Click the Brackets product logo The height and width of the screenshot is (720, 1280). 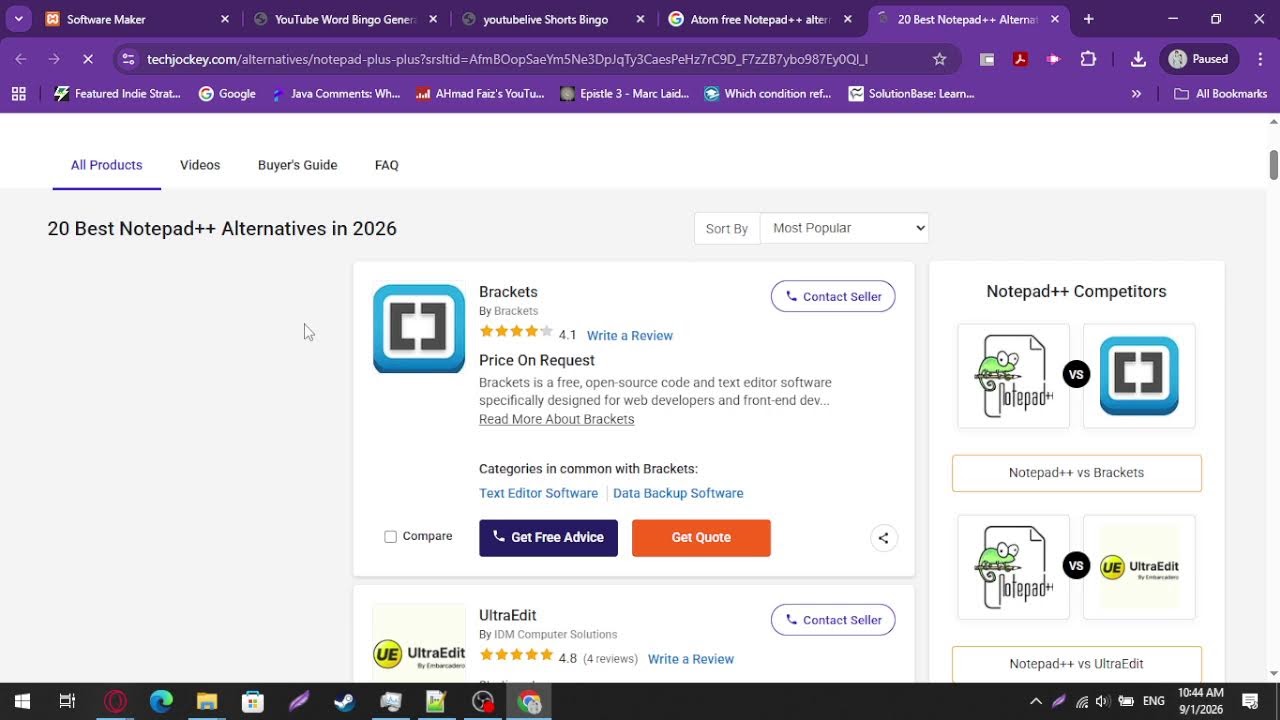pos(419,329)
